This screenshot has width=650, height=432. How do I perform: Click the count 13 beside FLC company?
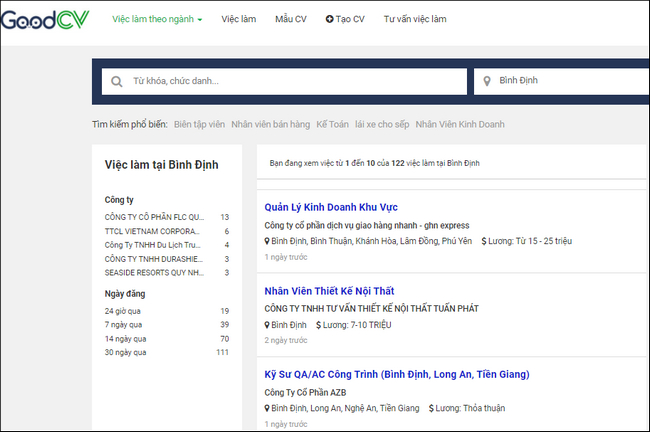click(x=225, y=217)
